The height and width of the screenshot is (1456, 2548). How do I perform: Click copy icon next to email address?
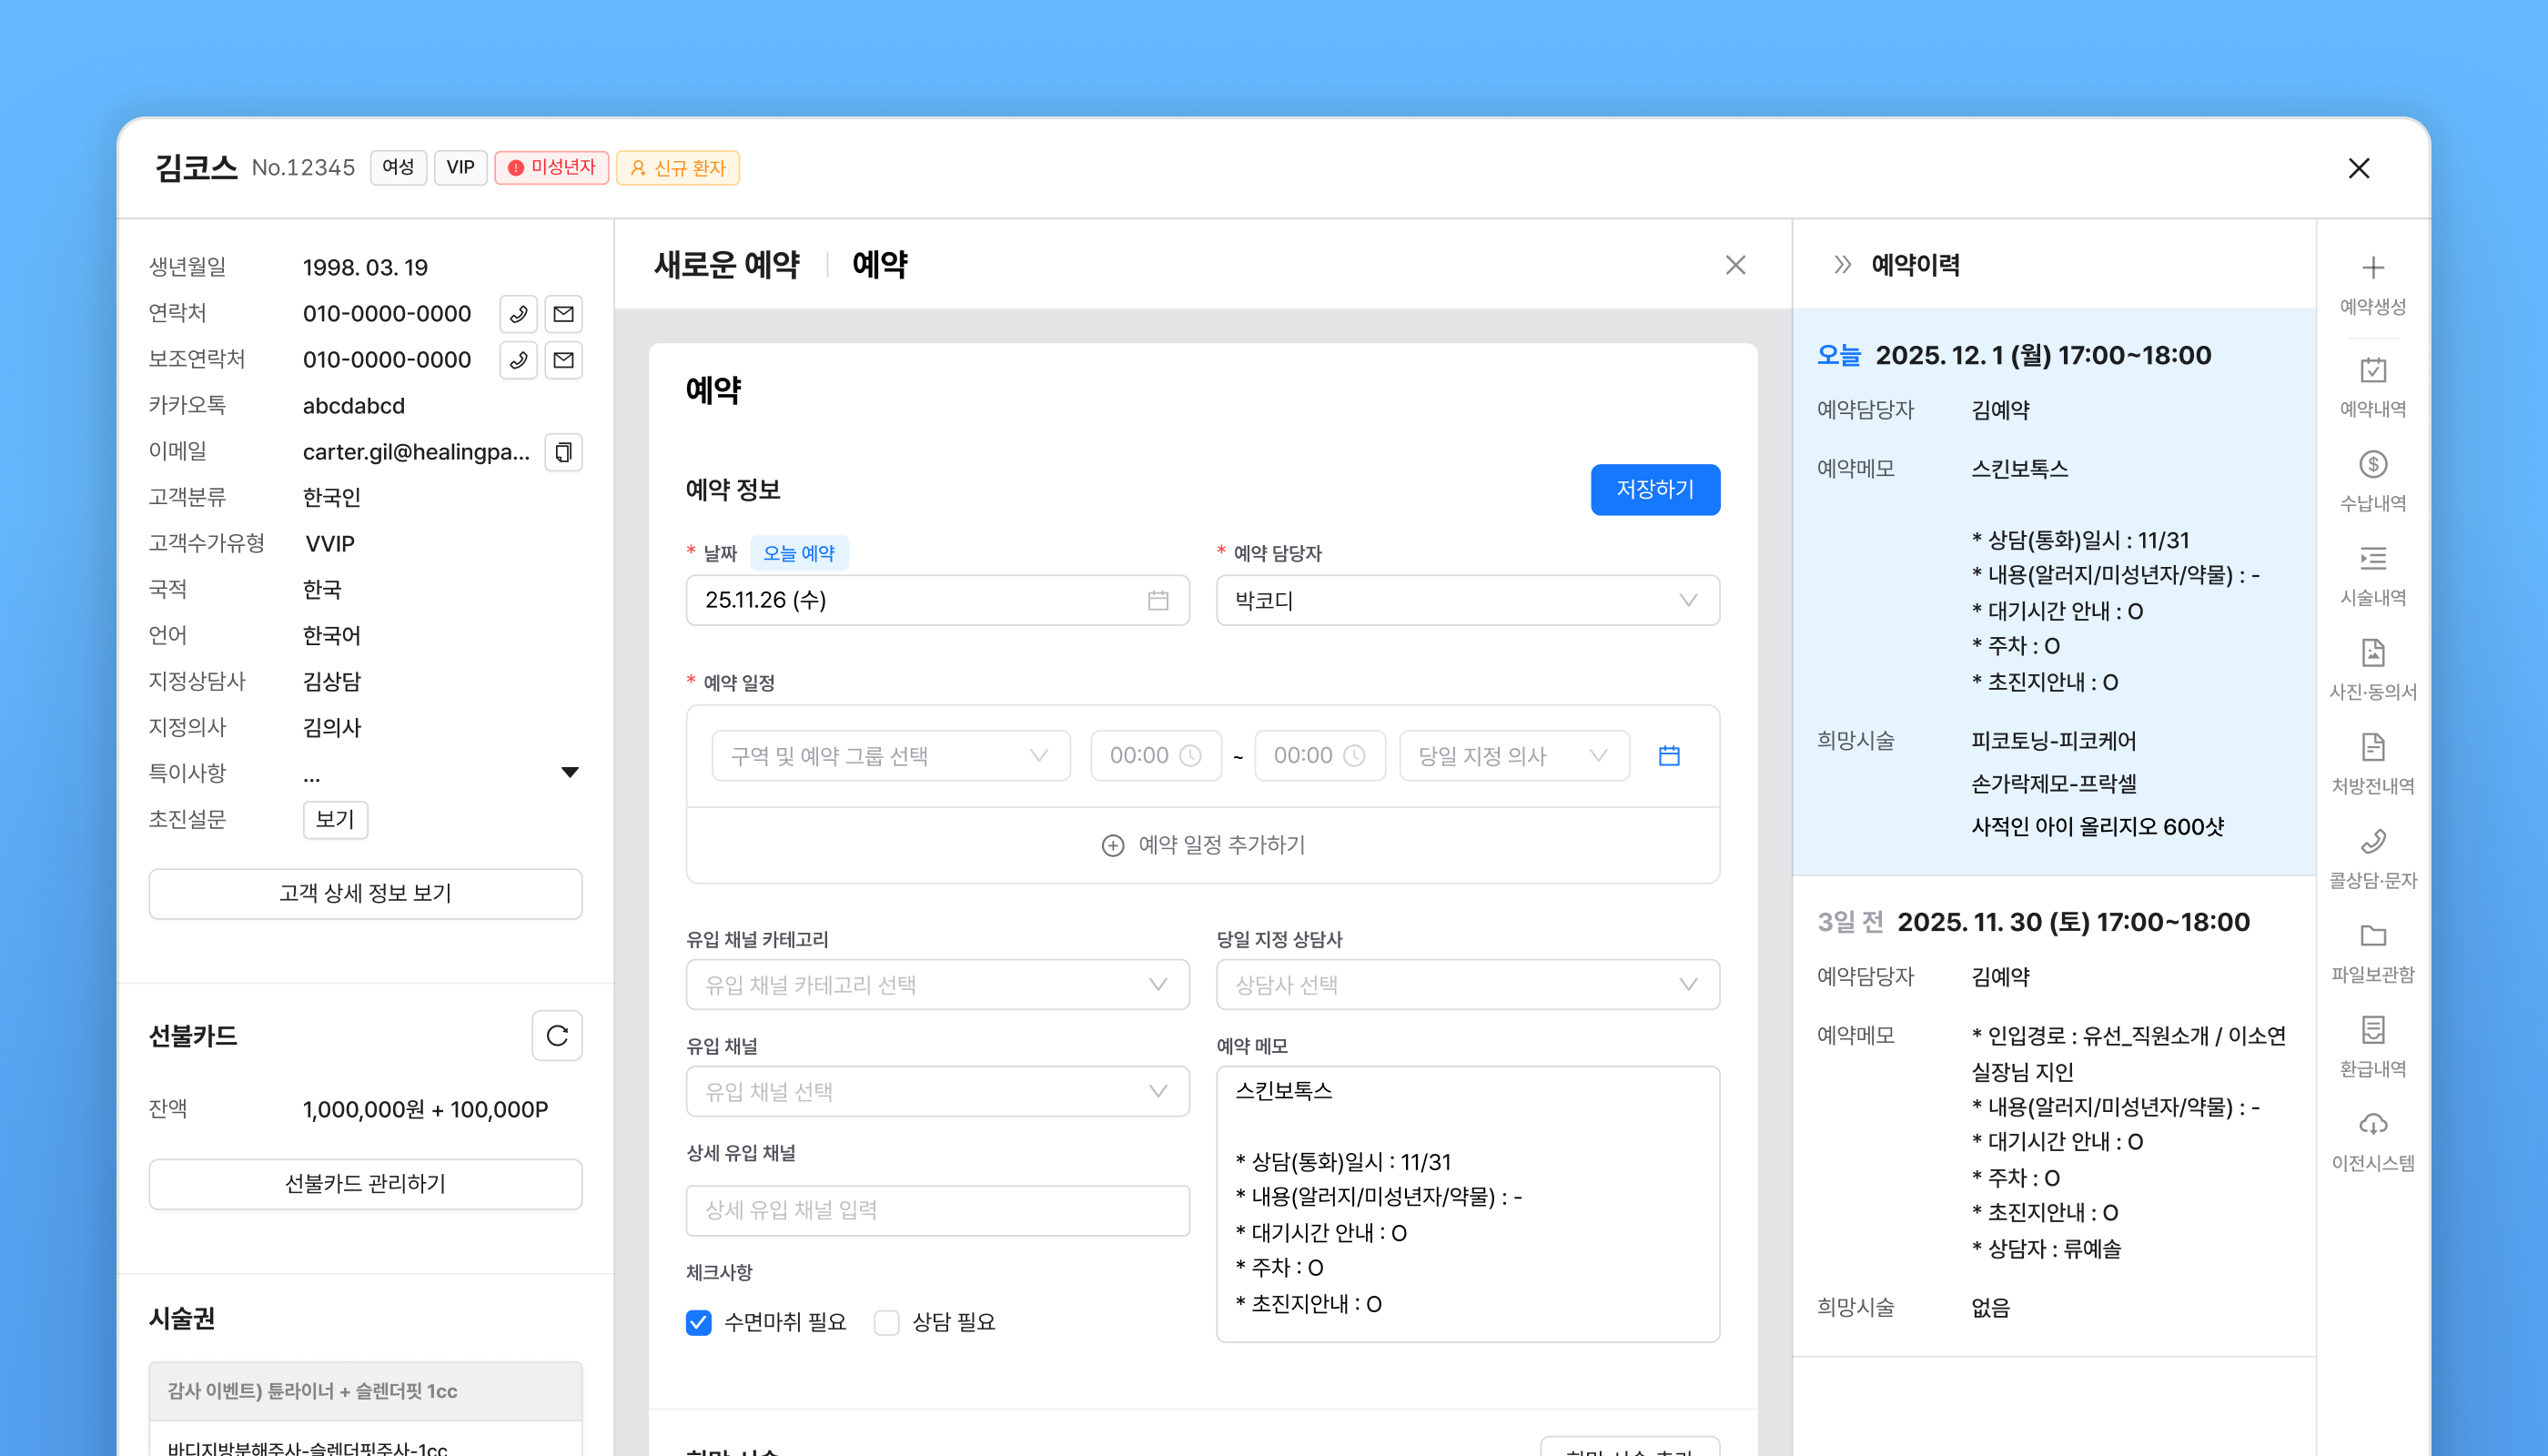click(563, 452)
